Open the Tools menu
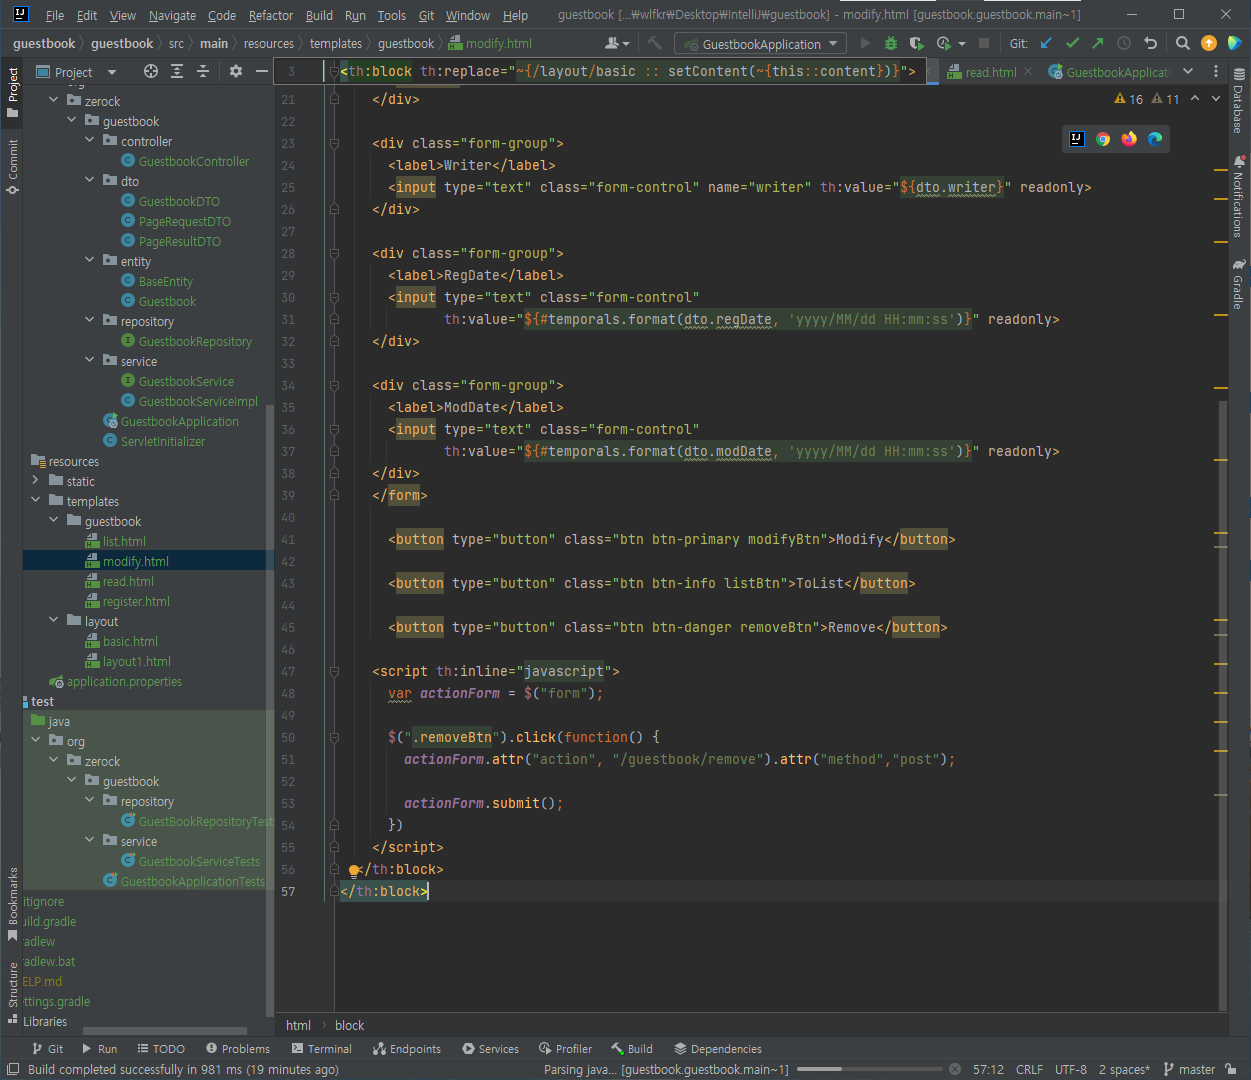This screenshot has width=1251, height=1080. (392, 15)
